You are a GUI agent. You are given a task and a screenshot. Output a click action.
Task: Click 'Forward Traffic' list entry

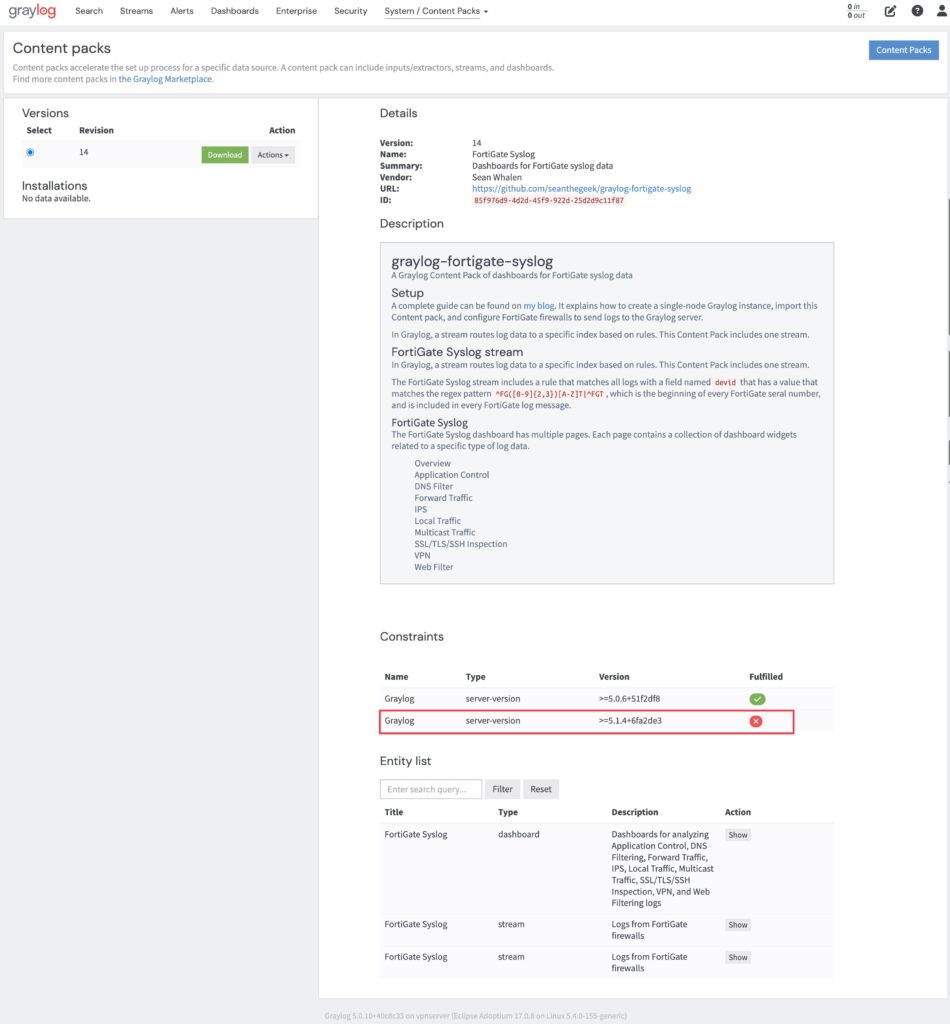443,498
